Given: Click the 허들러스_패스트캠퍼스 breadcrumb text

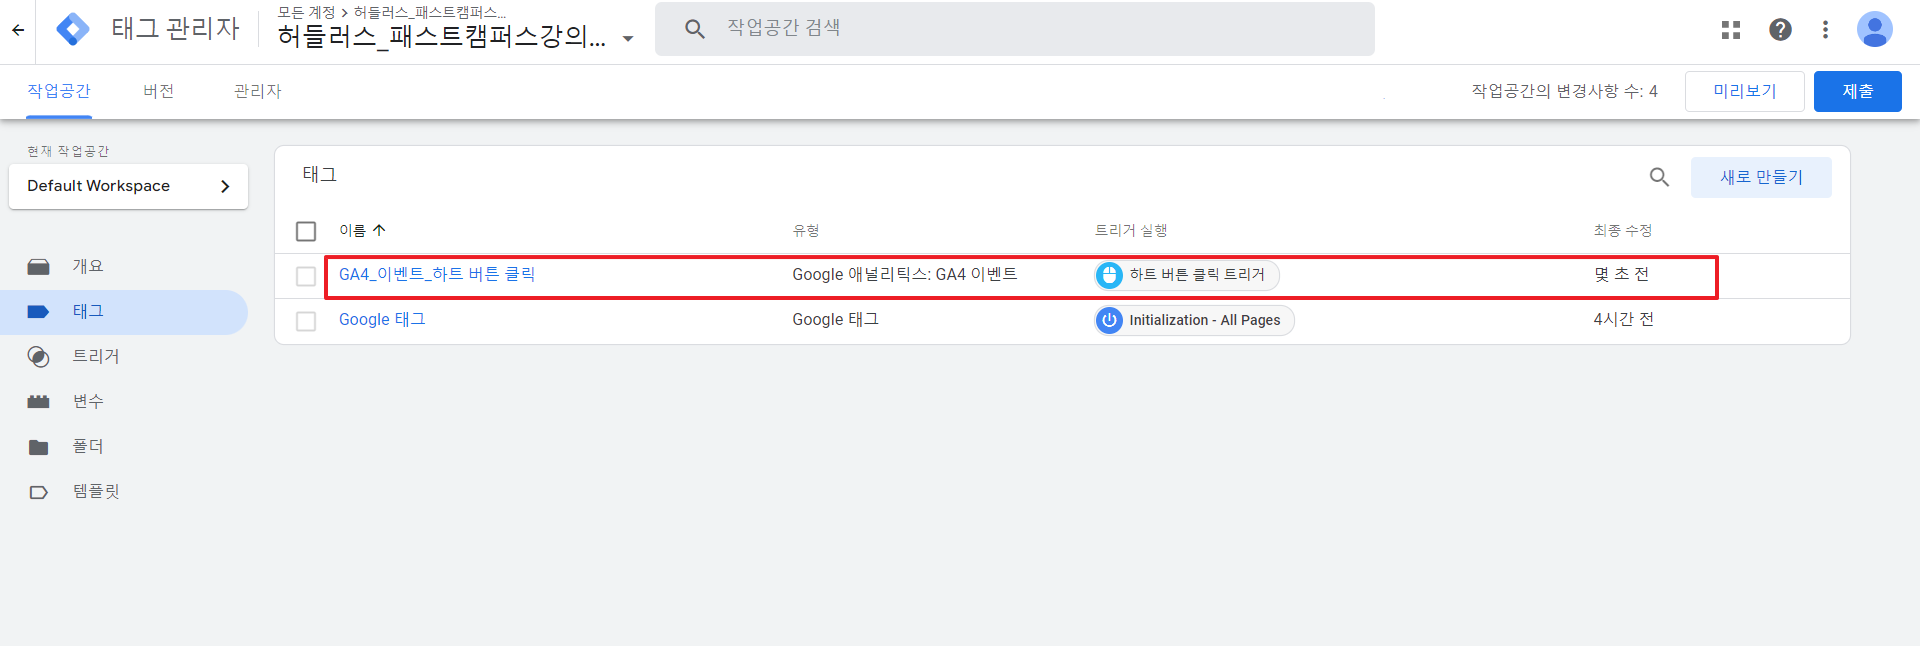Looking at the screenshot, I should coord(430,12).
